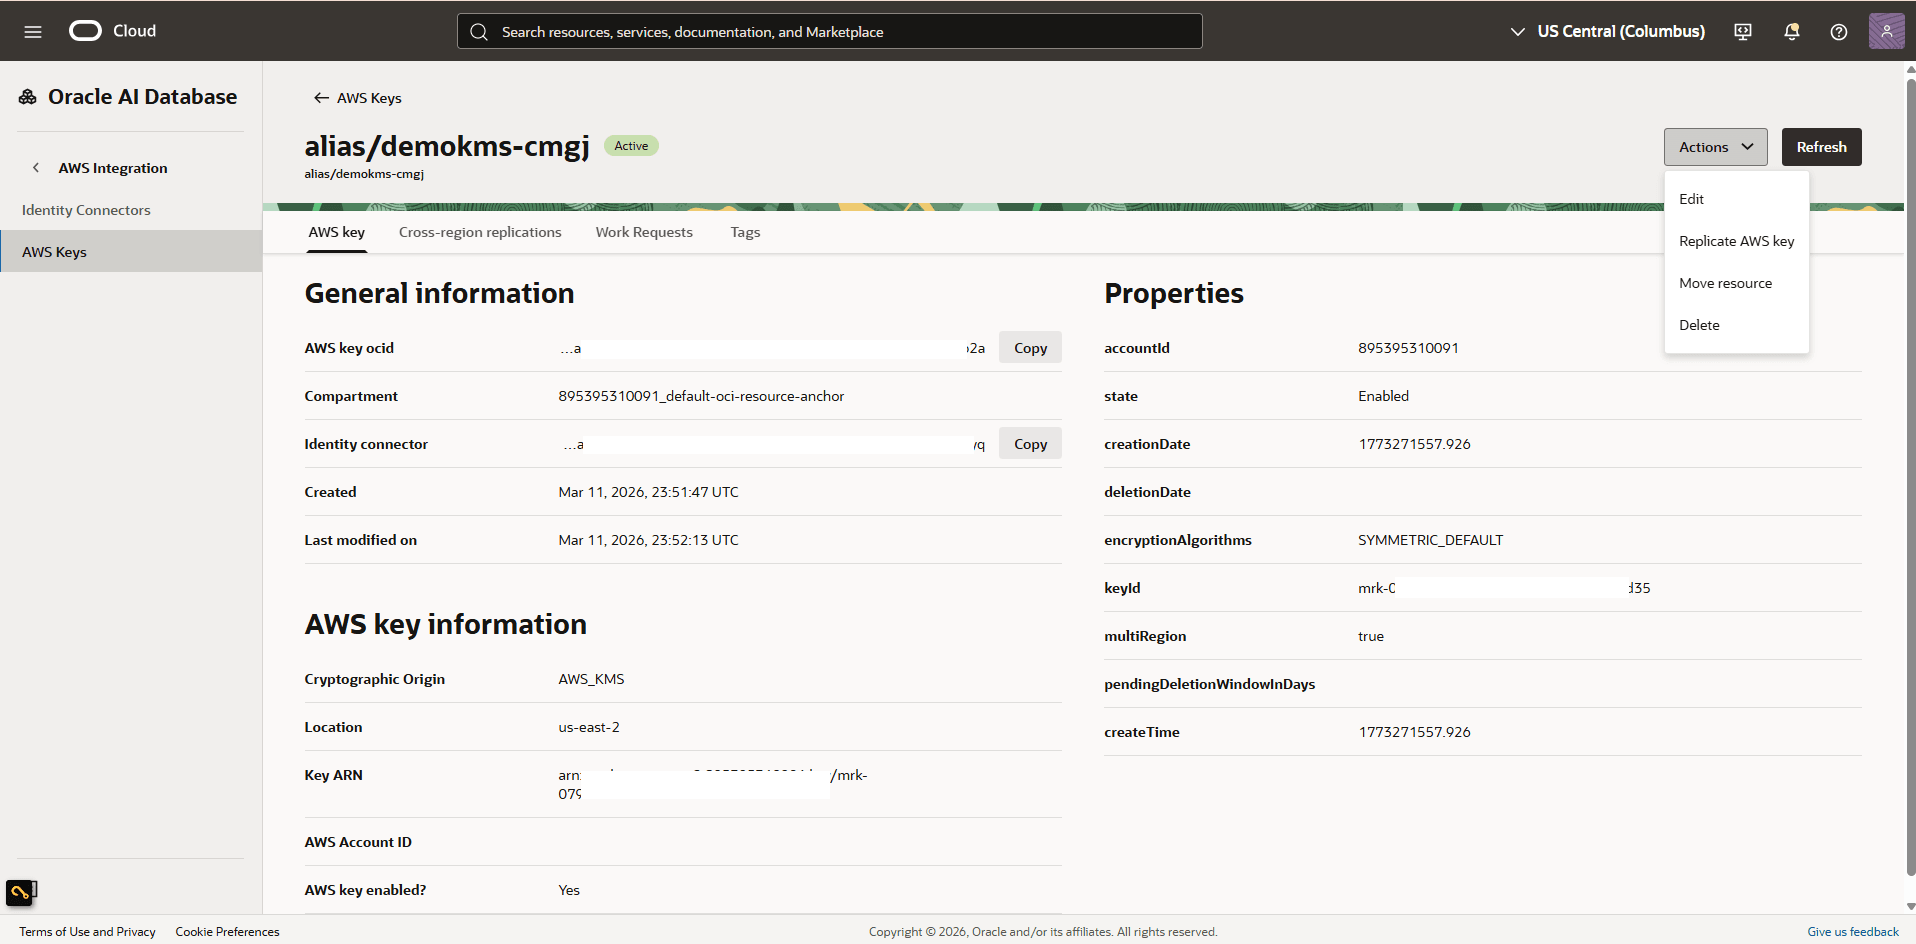Open the user profile avatar
The height and width of the screenshot is (944, 1916).
[x=1886, y=31]
